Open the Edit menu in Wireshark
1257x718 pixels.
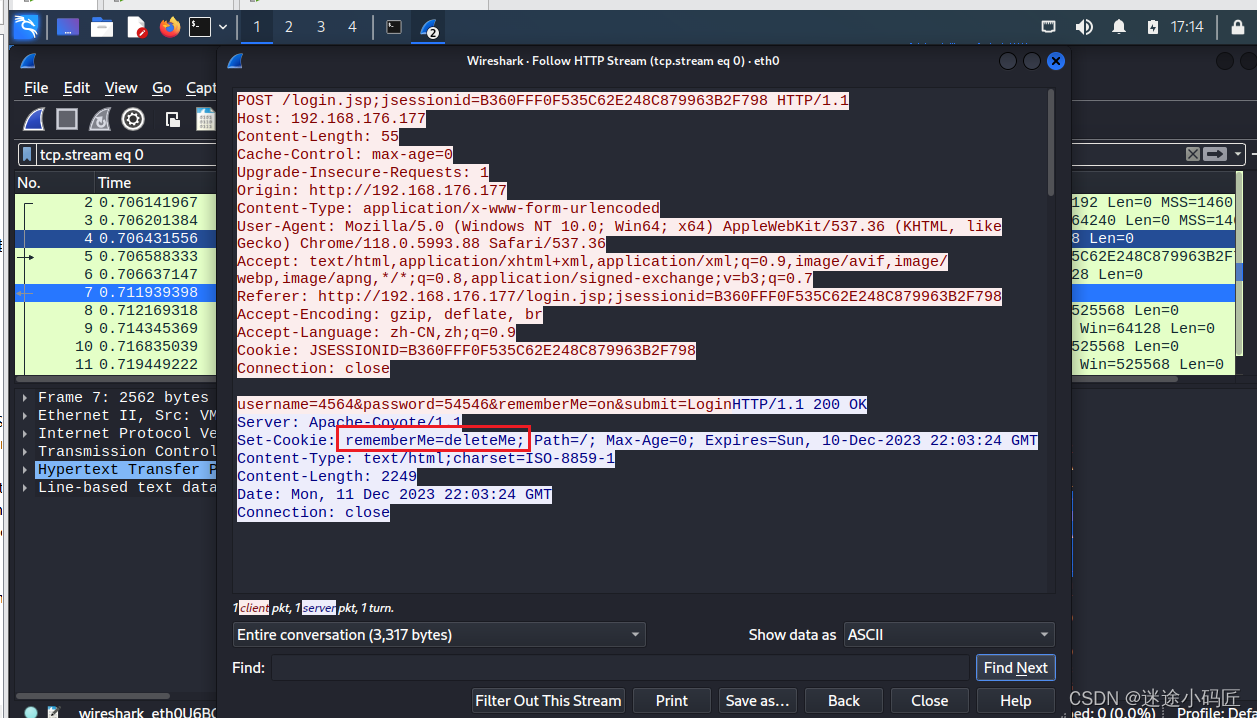click(77, 88)
